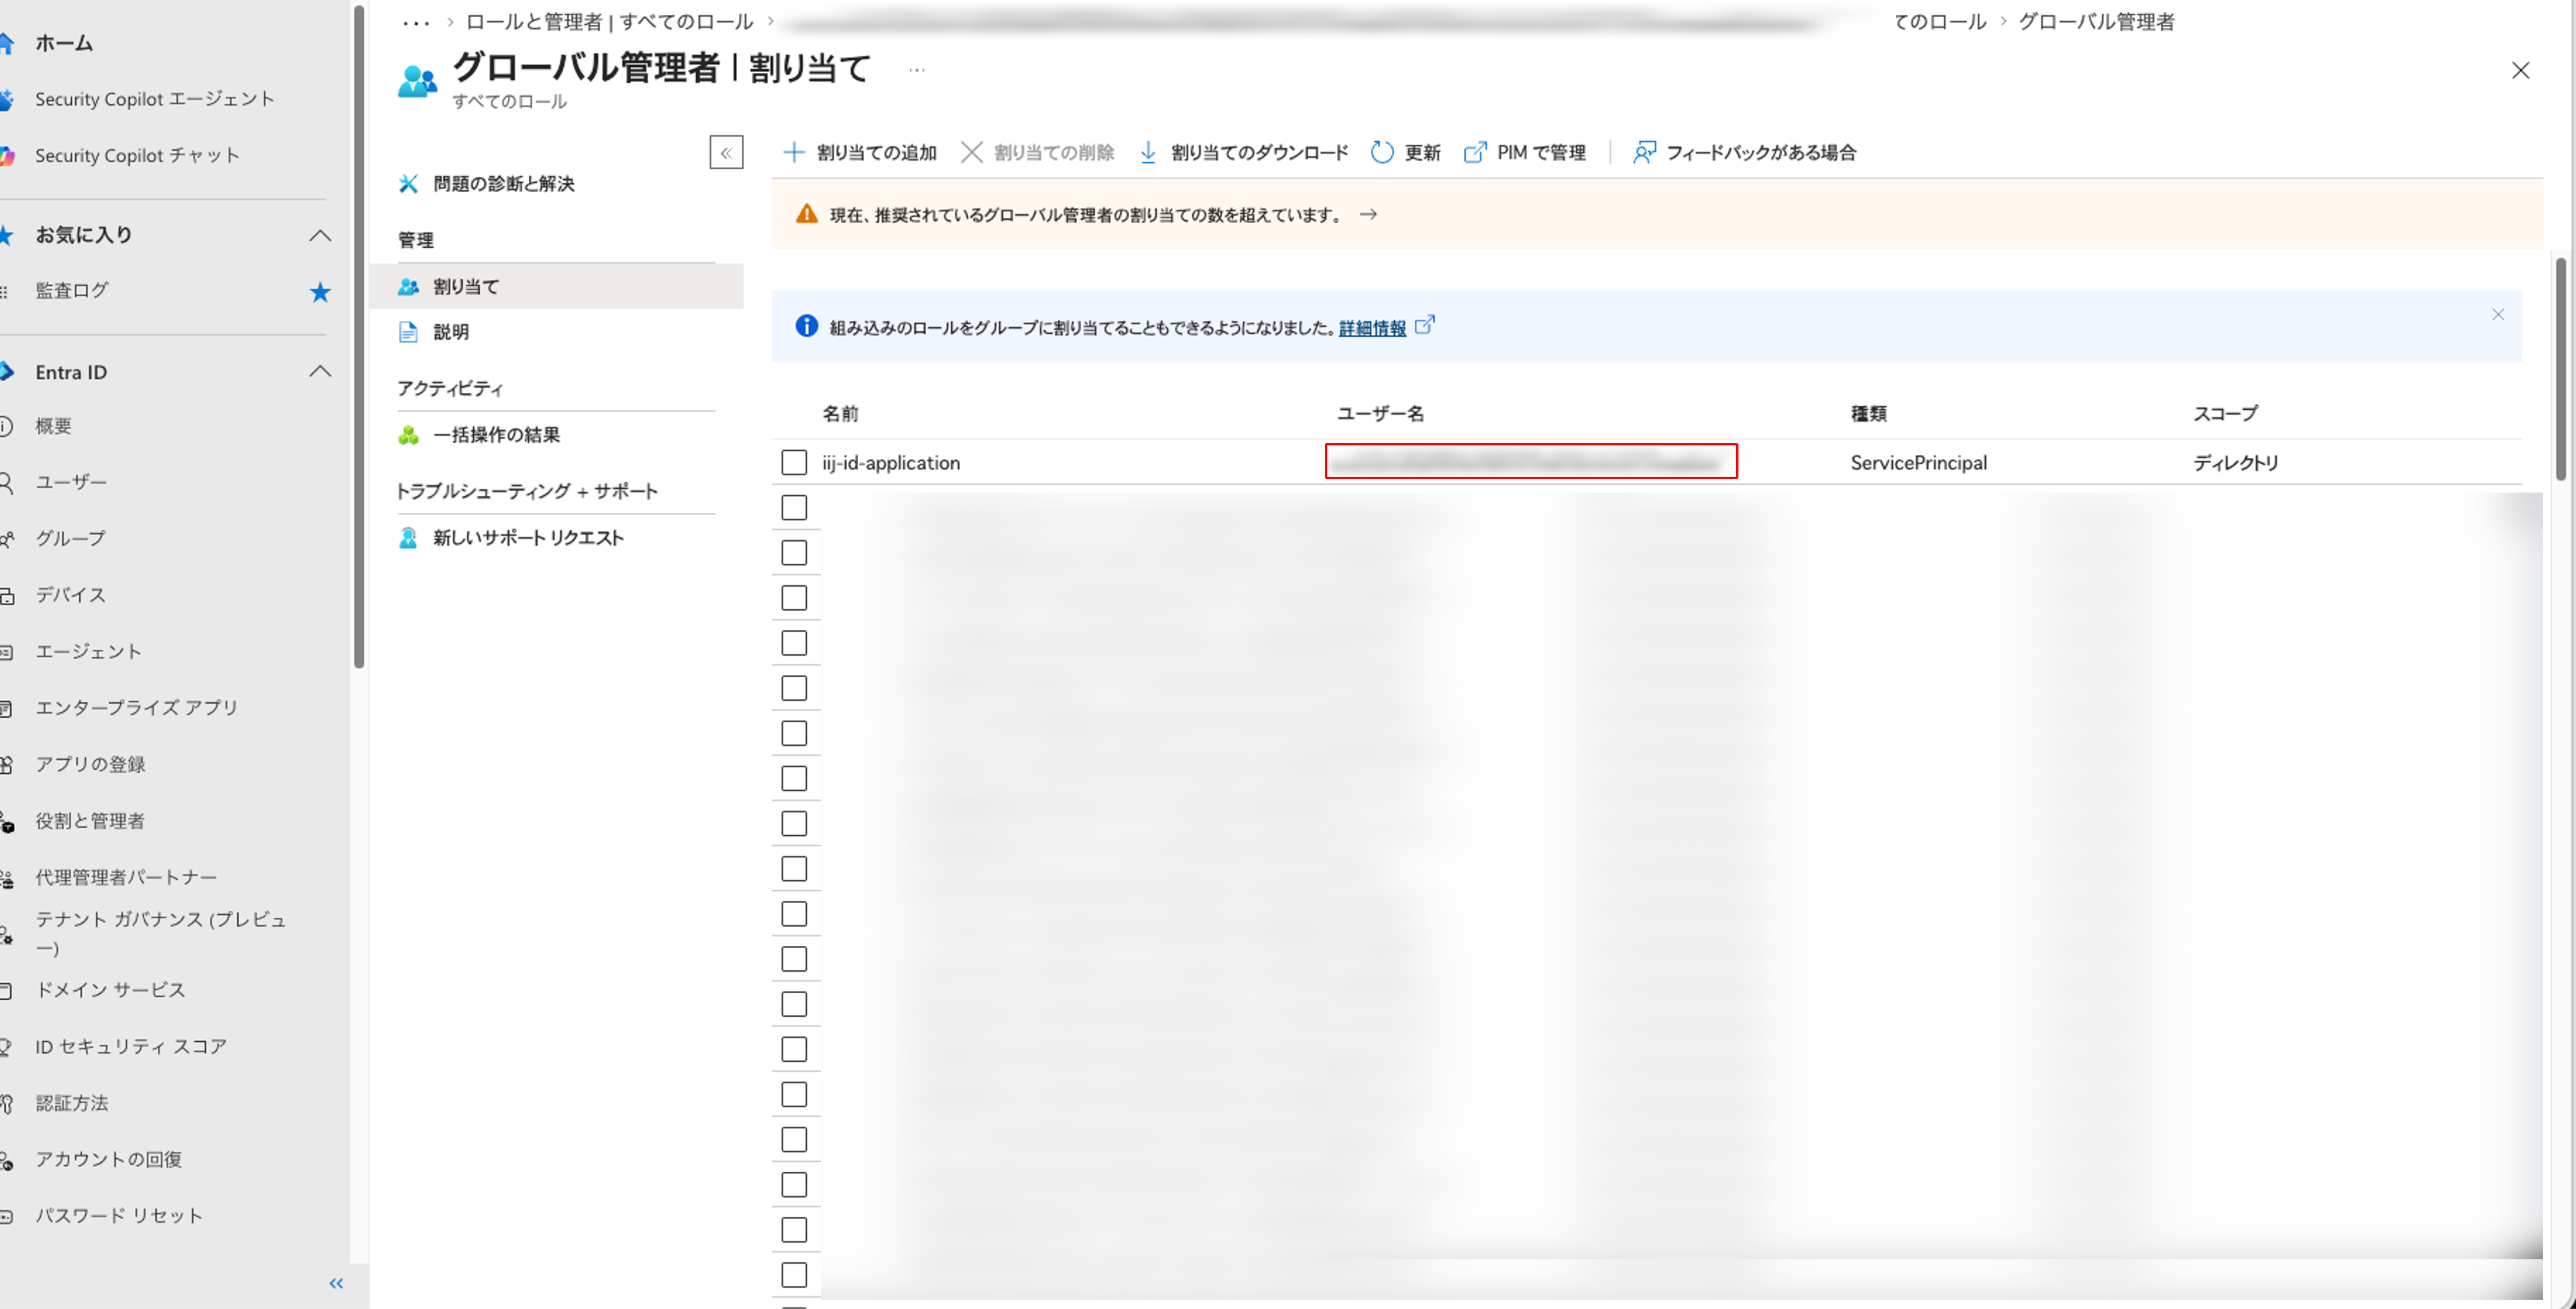
Task: Collapse the Entra ID section chevron
Action: (x=320, y=371)
